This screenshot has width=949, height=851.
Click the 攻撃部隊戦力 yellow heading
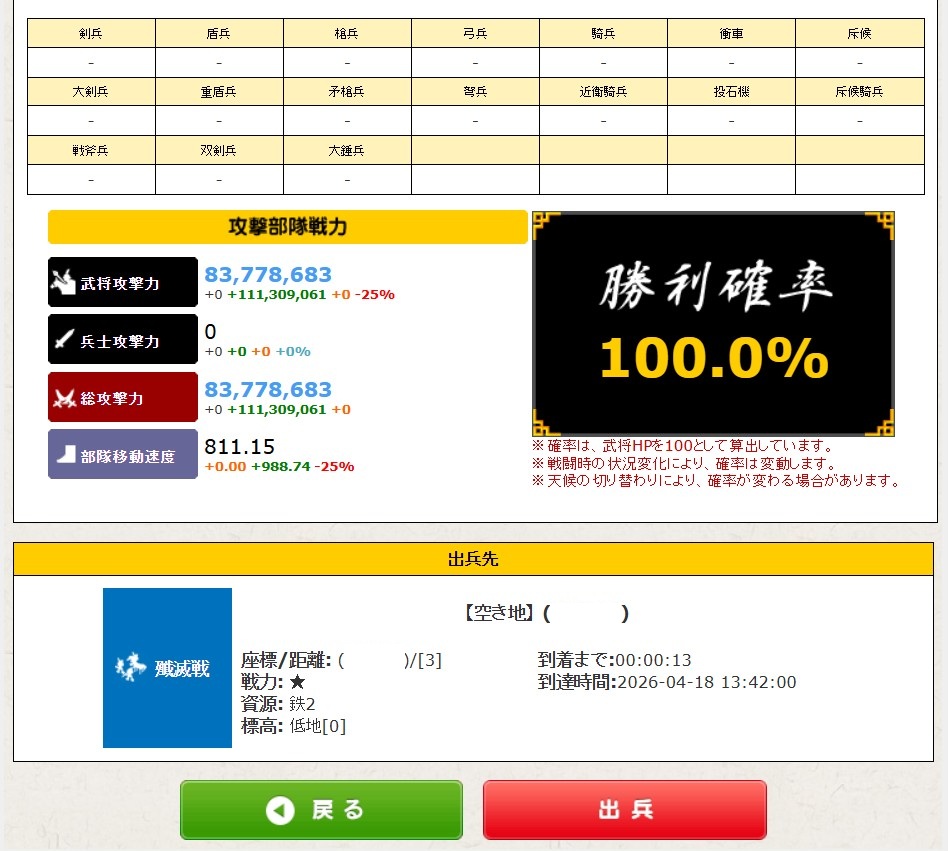(287, 227)
